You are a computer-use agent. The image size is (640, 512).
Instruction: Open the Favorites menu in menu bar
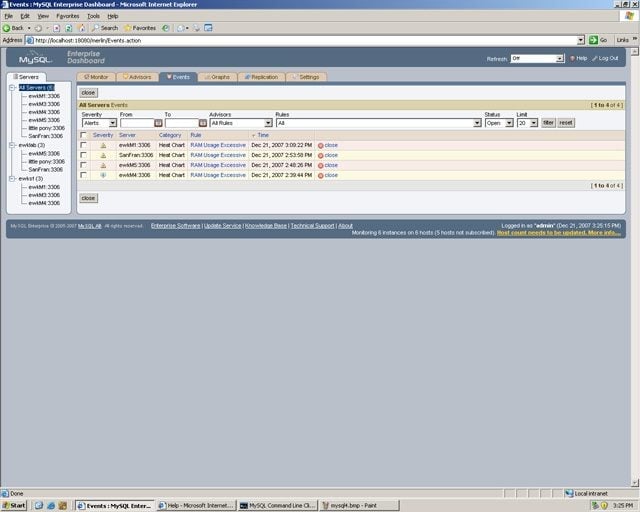[67, 16]
